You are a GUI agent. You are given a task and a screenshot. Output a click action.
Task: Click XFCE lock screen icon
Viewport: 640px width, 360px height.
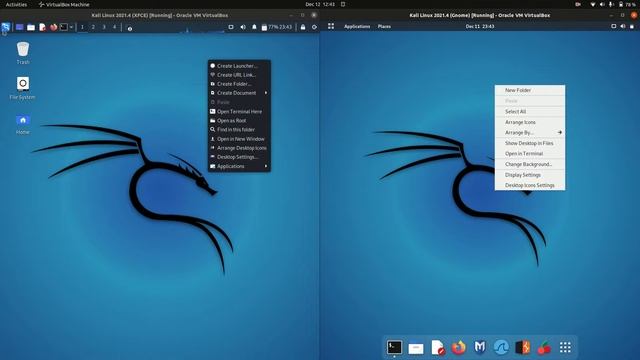[x=303, y=27]
